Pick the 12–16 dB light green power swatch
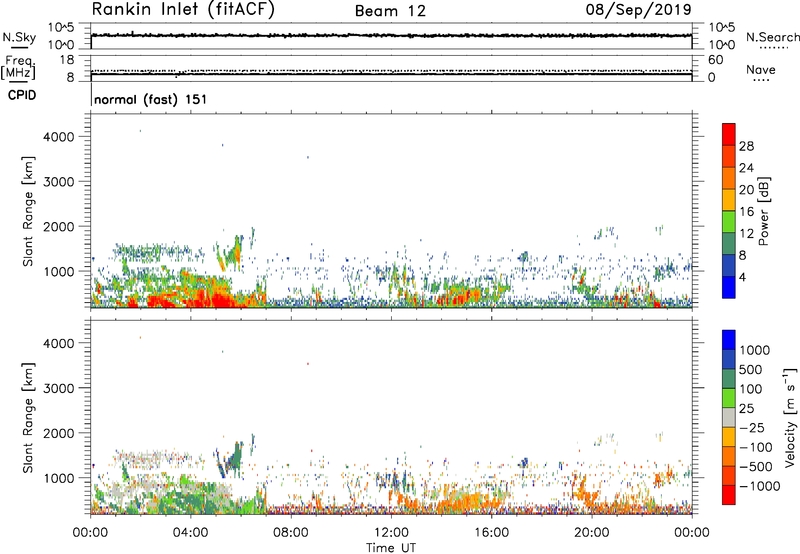Image resolution: width=800 pixels, height=554 pixels. coord(729,221)
